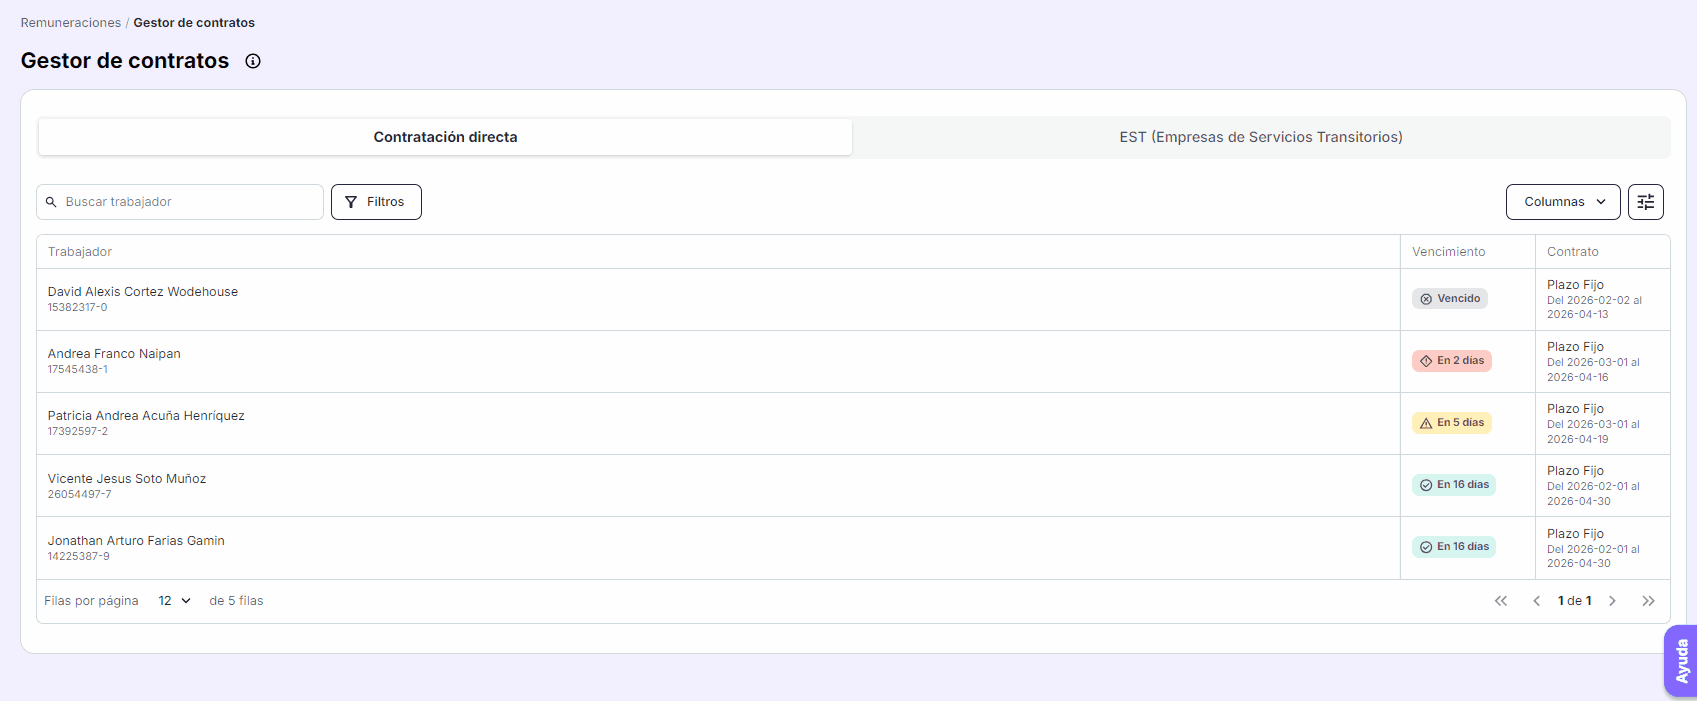
Task: Click the En 2 días badge
Action: tap(1452, 361)
